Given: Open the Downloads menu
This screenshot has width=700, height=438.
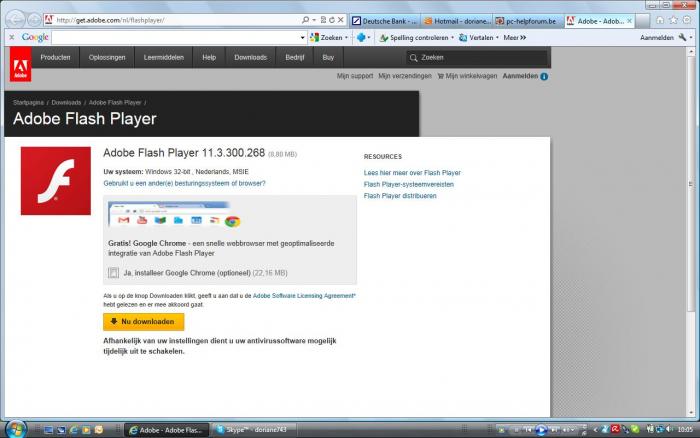Looking at the screenshot, I should point(250,58).
